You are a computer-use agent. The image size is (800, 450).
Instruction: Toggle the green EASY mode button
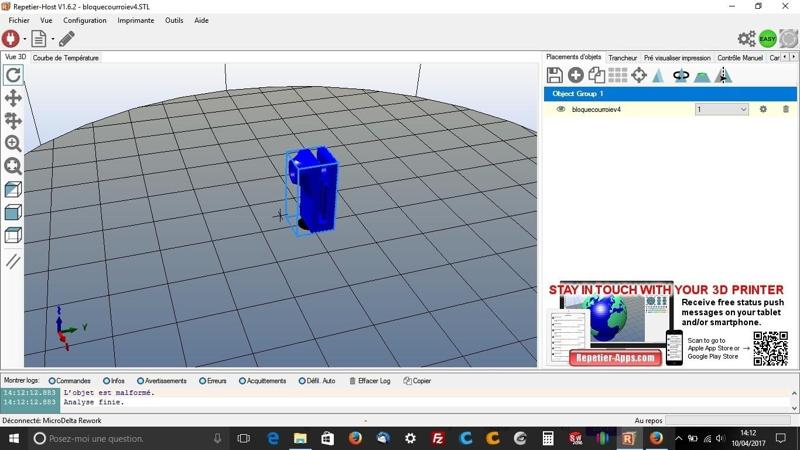(x=767, y=39)
